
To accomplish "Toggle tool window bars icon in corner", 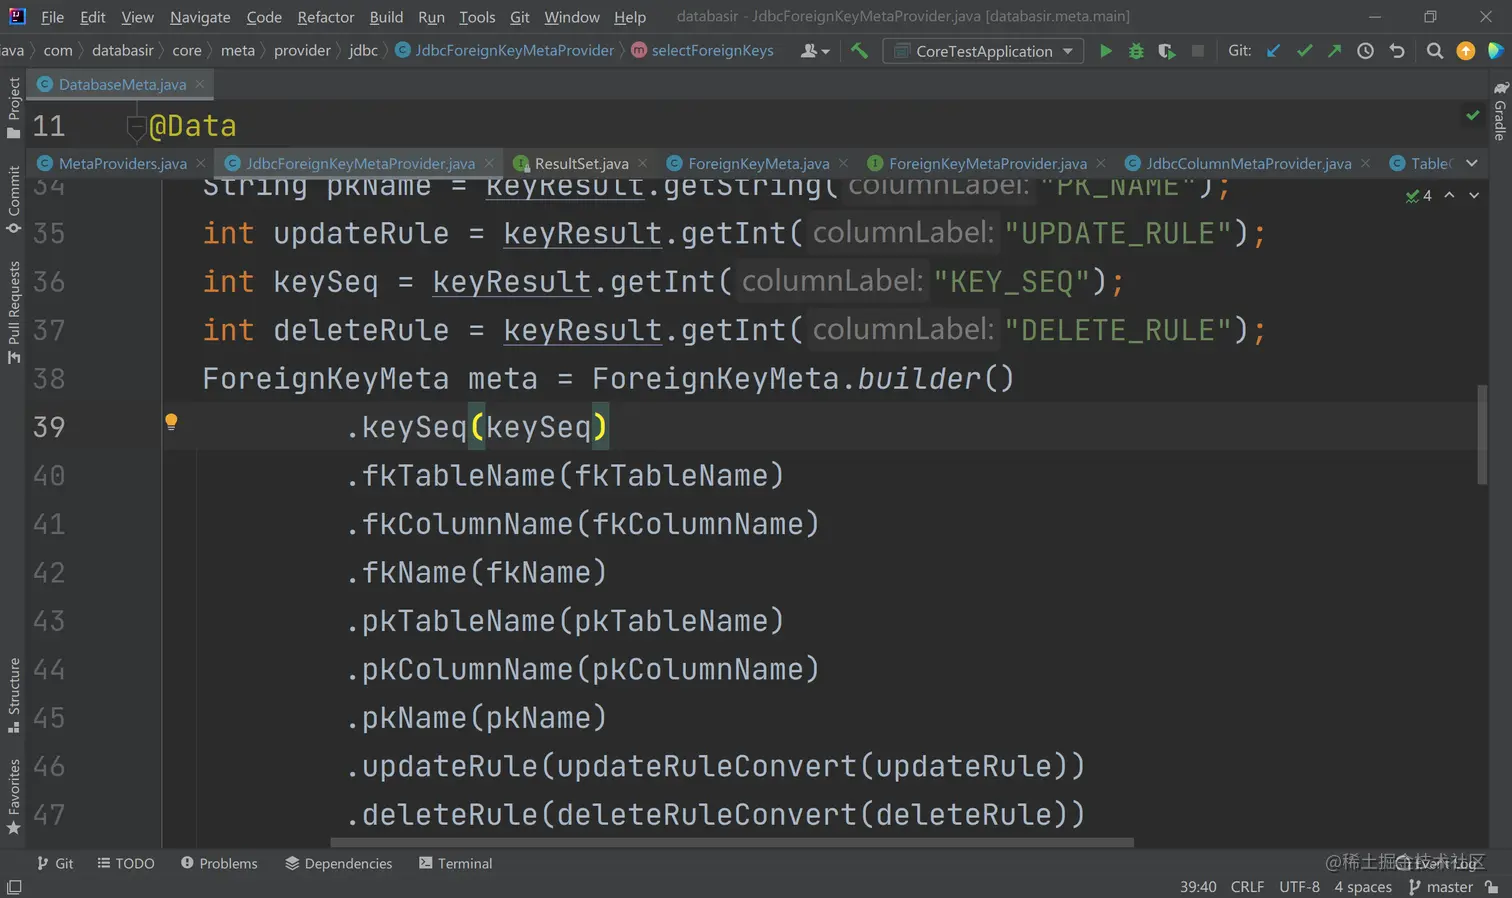I will click(14, 887).
